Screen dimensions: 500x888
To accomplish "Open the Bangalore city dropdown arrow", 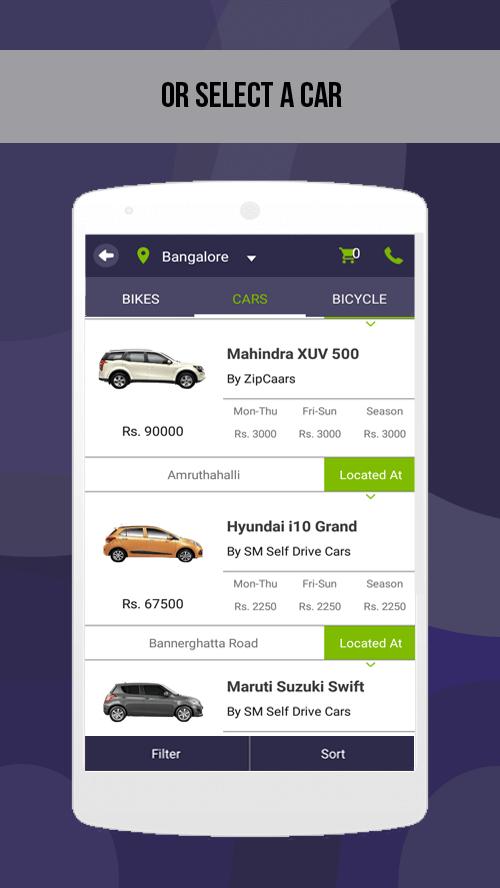I will pos(251,258).
